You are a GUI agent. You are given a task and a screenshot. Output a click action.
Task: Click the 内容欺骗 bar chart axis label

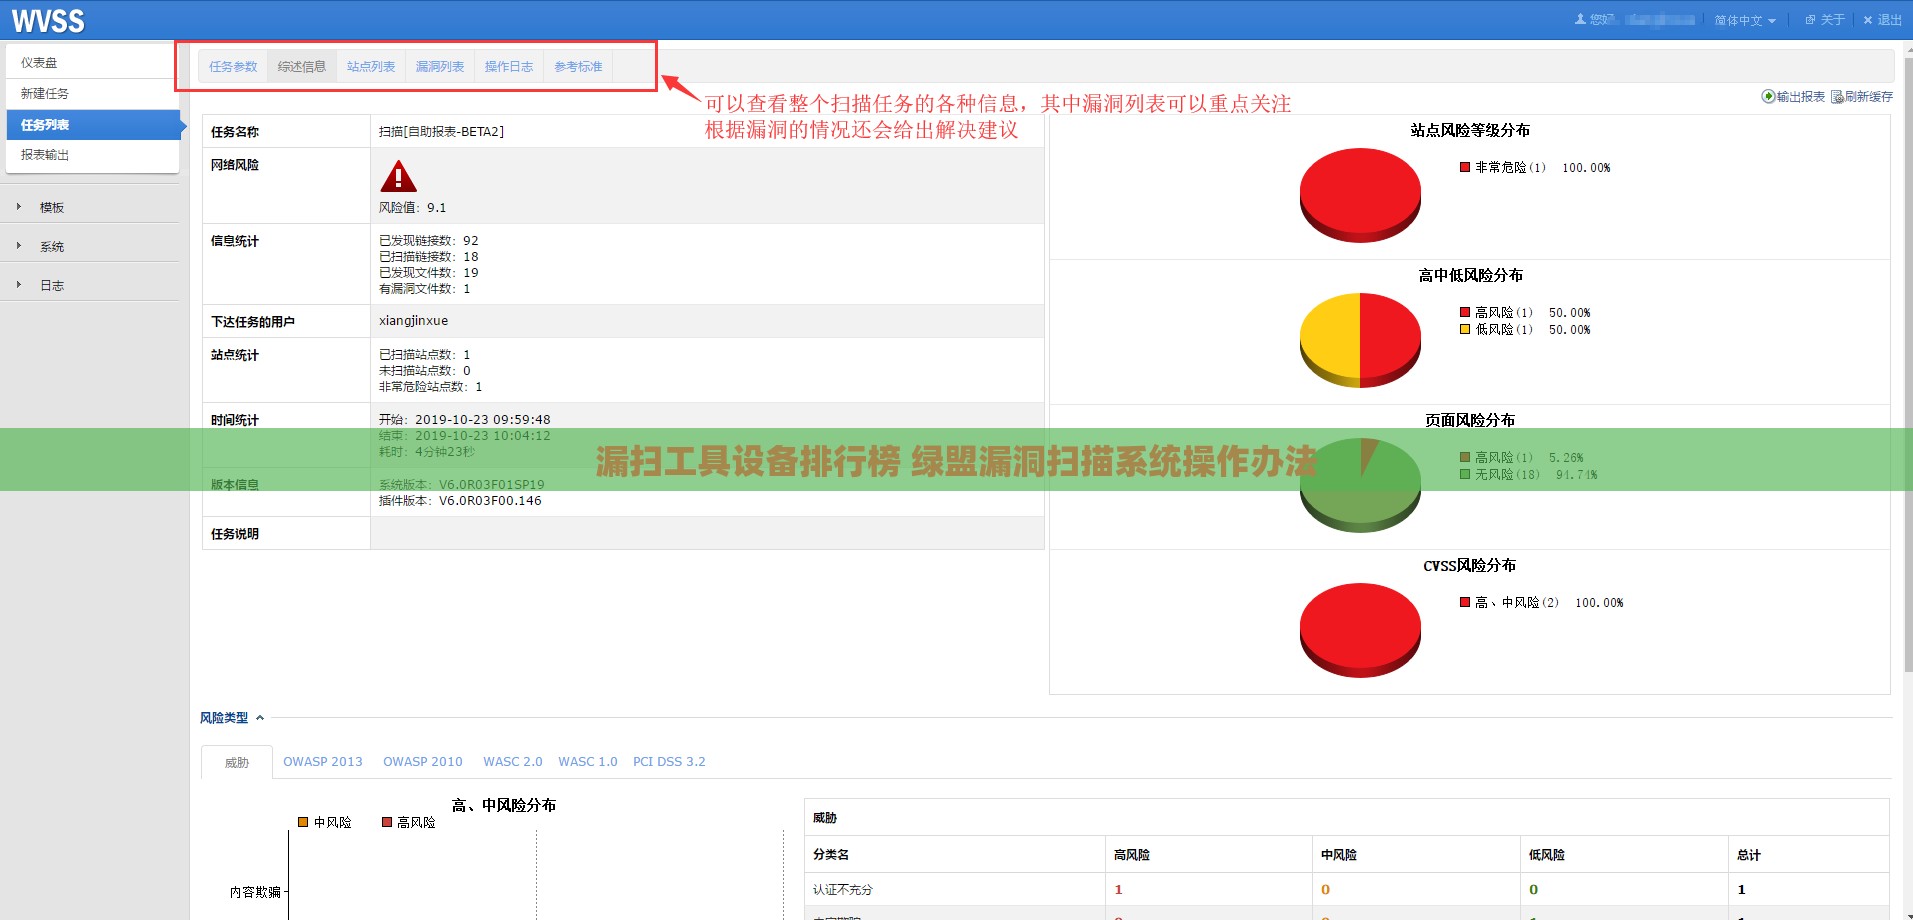(x=255, y=892)
